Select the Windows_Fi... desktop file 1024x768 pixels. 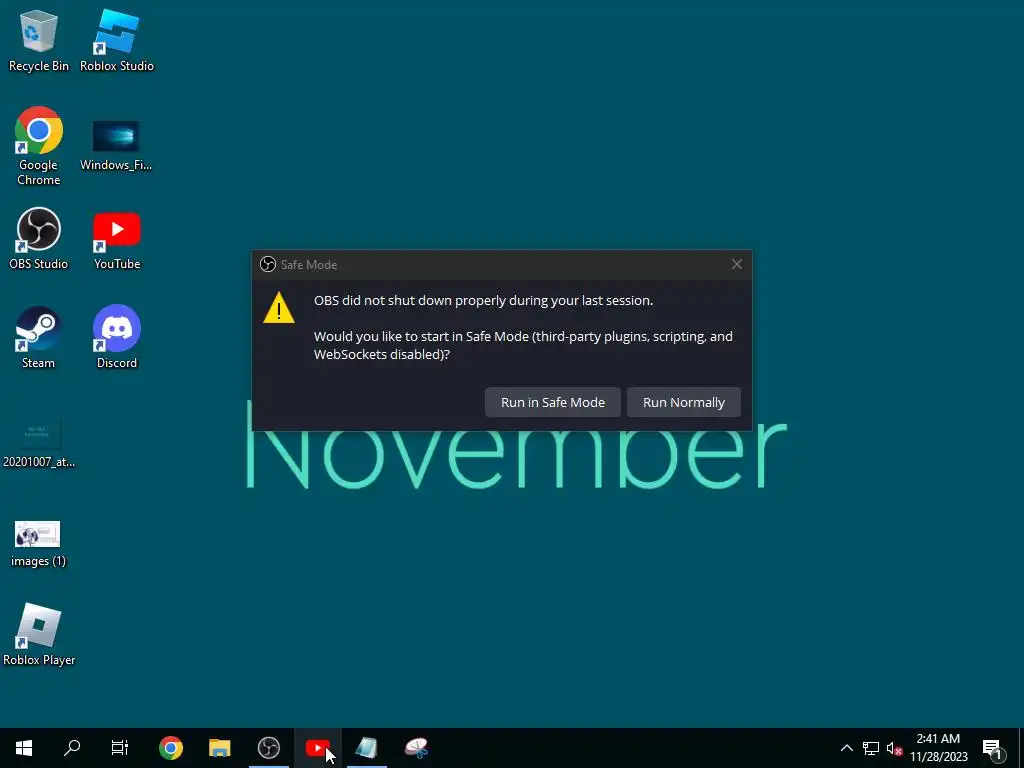coord(116,146)
